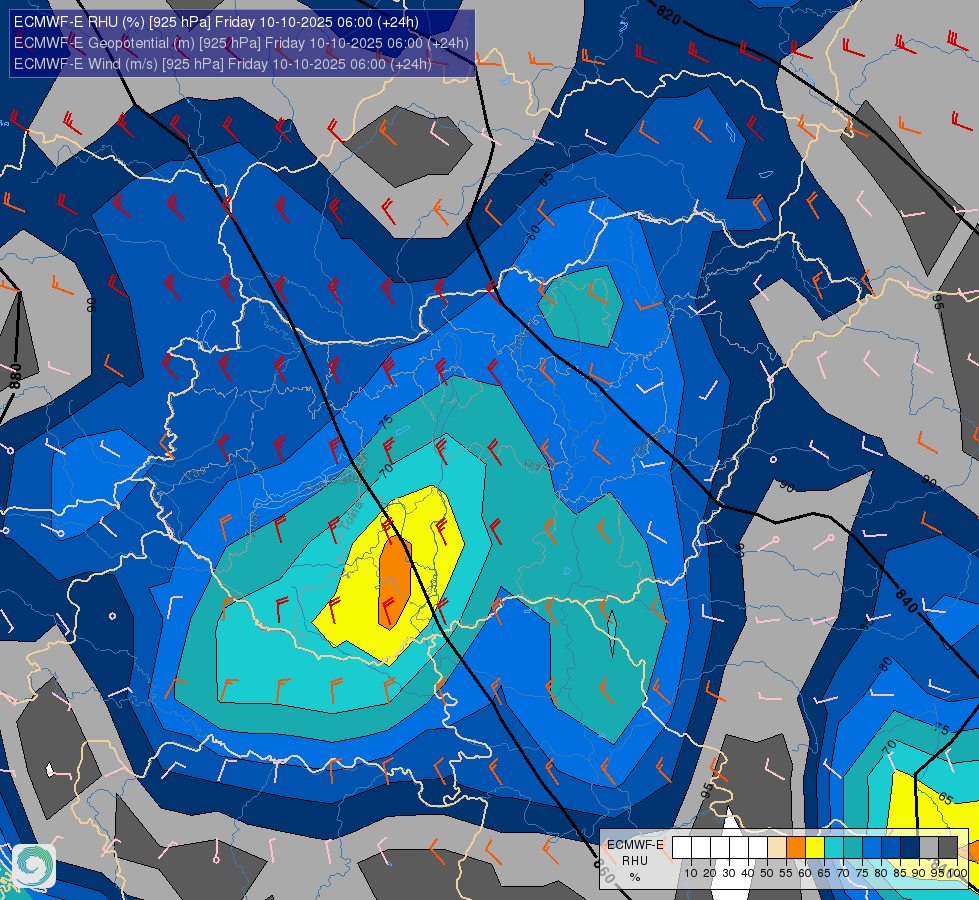Select the Geopotential (m) 925 hPa layer title
979x900 pixels.
241,43
